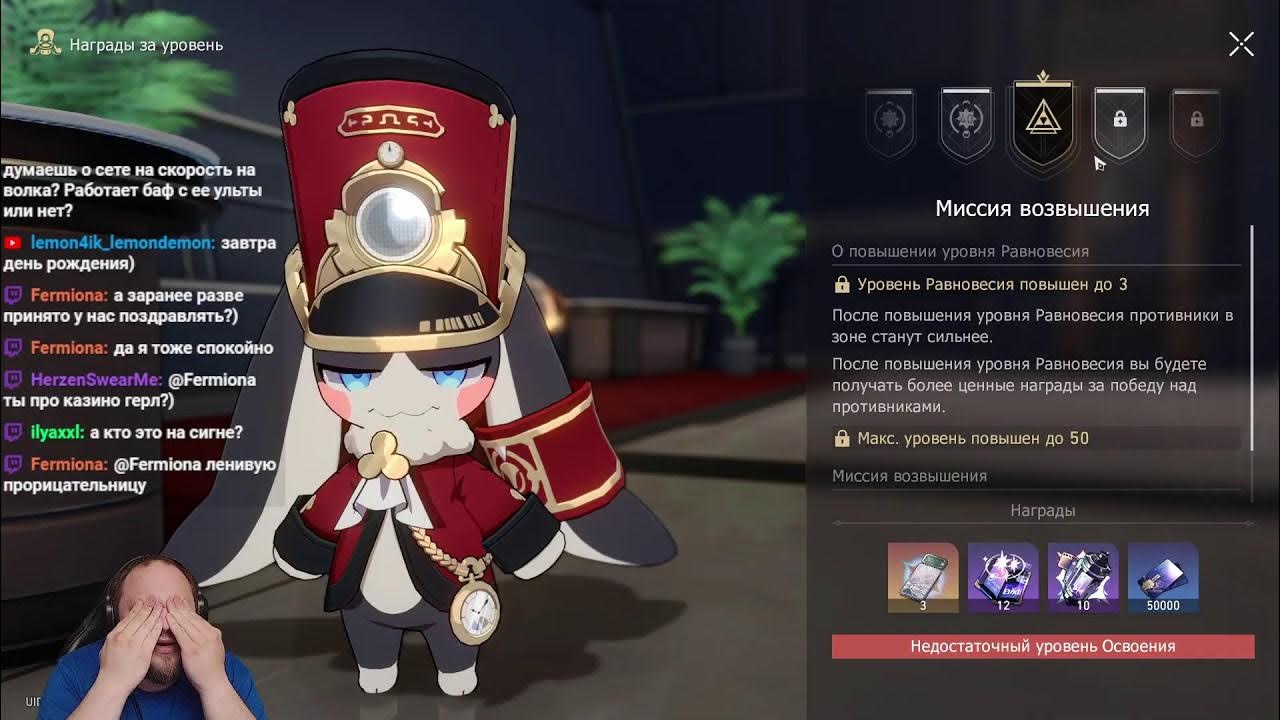This screenshot has width=1280, height=720.
Task: Click the Награды за уровень title
Action: (x=146, y=45)
